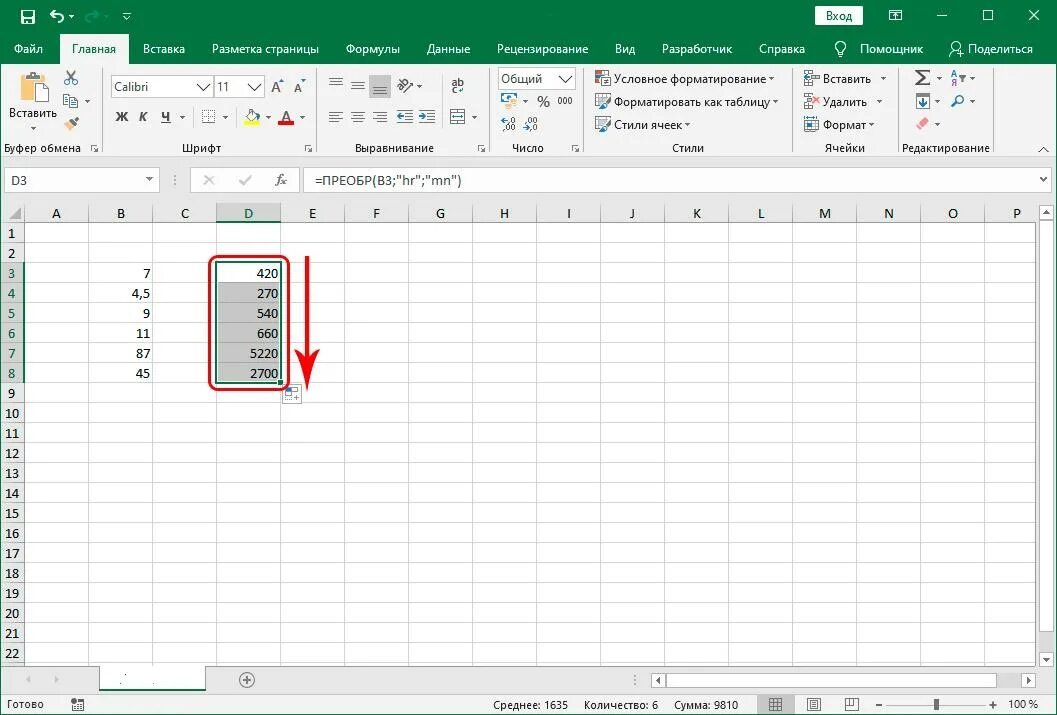Viewport: 1057px width, 715px height.
Task: Toggle bold formatting (Ж)
Action: point(121,117)
